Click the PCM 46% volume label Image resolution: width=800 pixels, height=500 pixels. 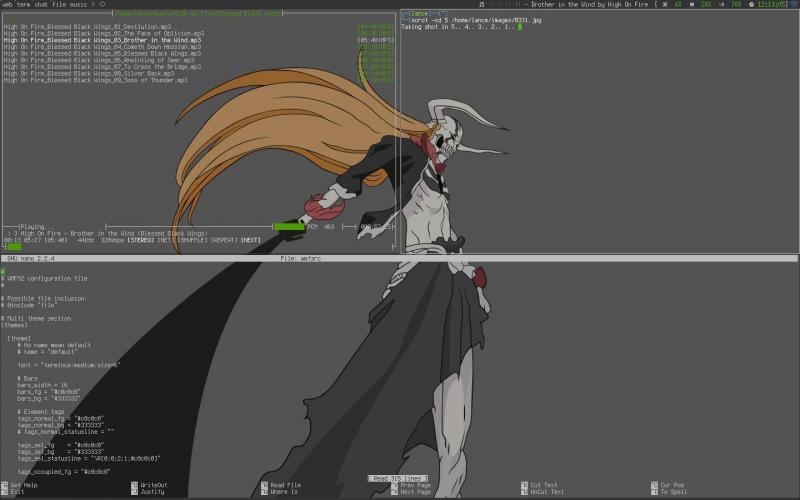(x=321, y=227)
